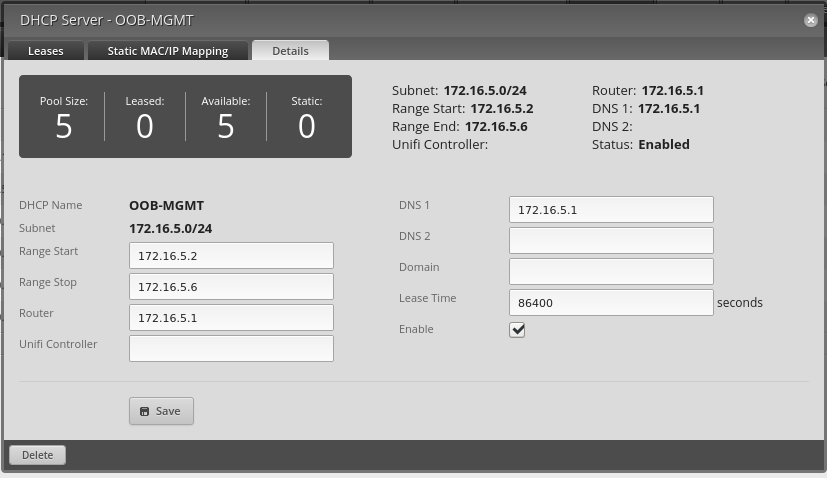Click the Static counter value
This screenshot has width=827, height=478.
pos(307,127)
